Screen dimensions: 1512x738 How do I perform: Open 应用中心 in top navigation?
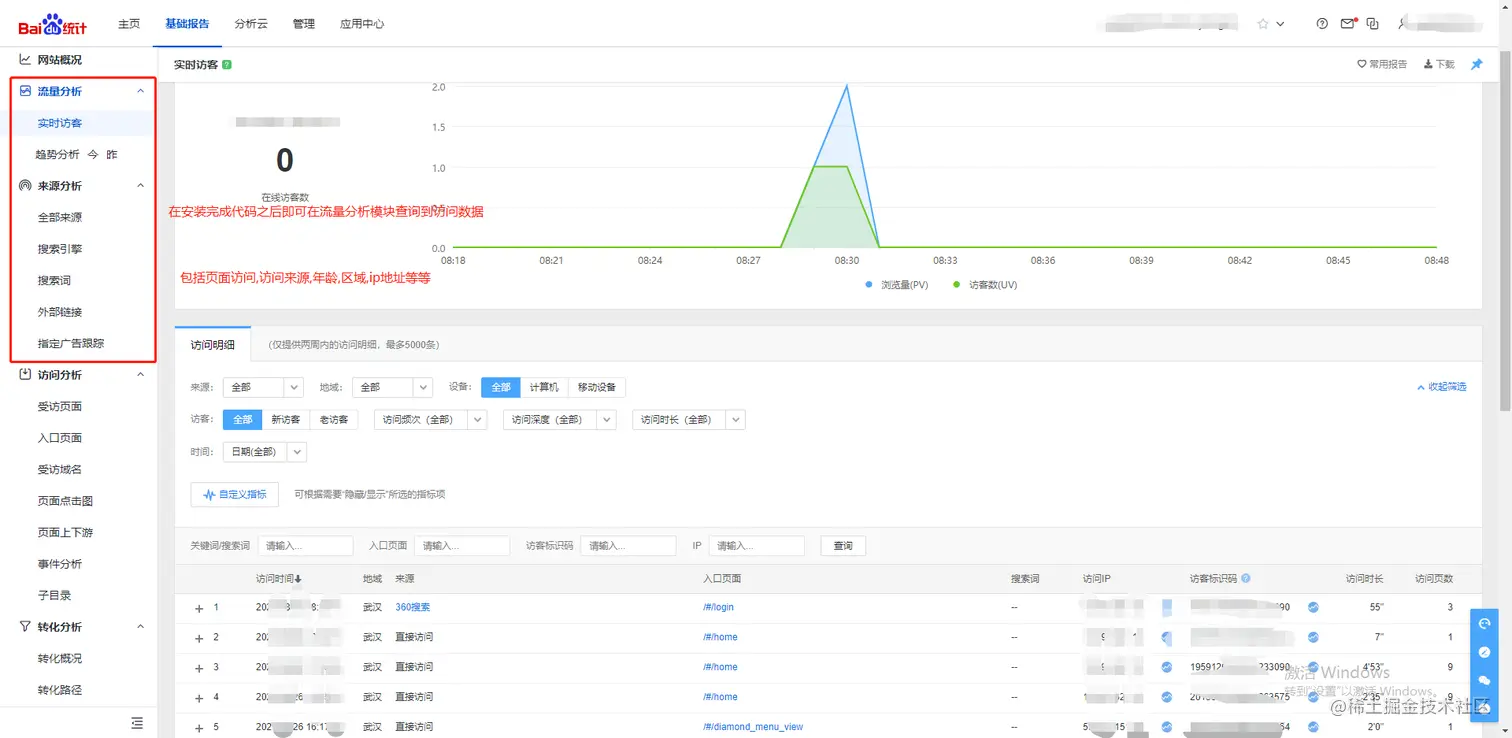click(362, 24)
